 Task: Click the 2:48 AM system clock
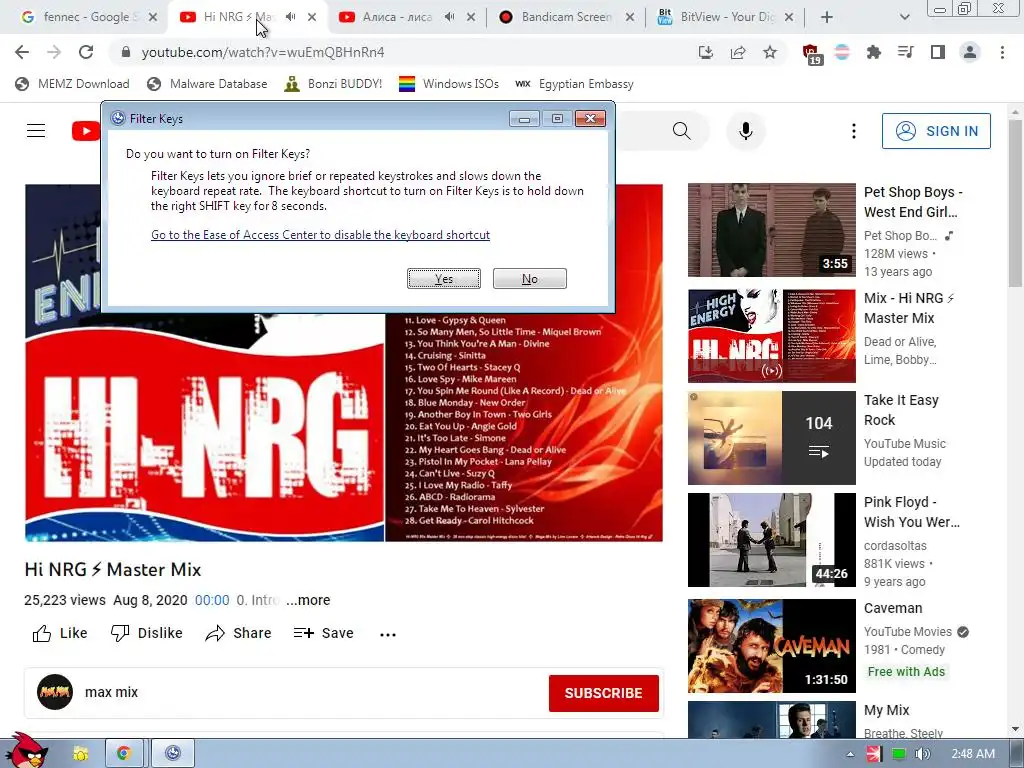point(973,754)
